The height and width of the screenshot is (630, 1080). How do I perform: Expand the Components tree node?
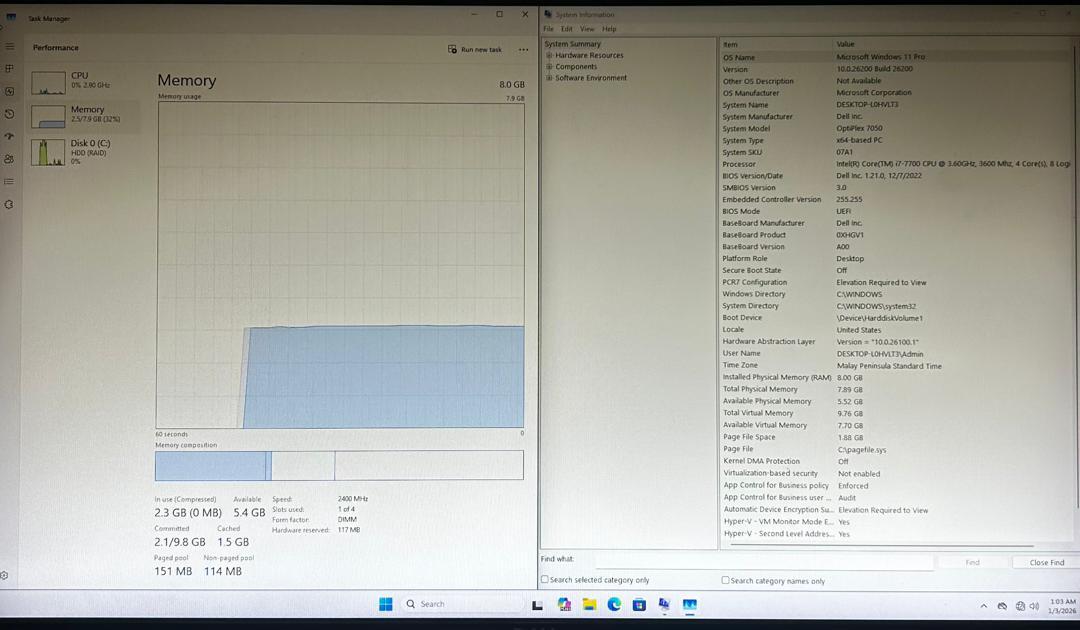tap(549, 67)
